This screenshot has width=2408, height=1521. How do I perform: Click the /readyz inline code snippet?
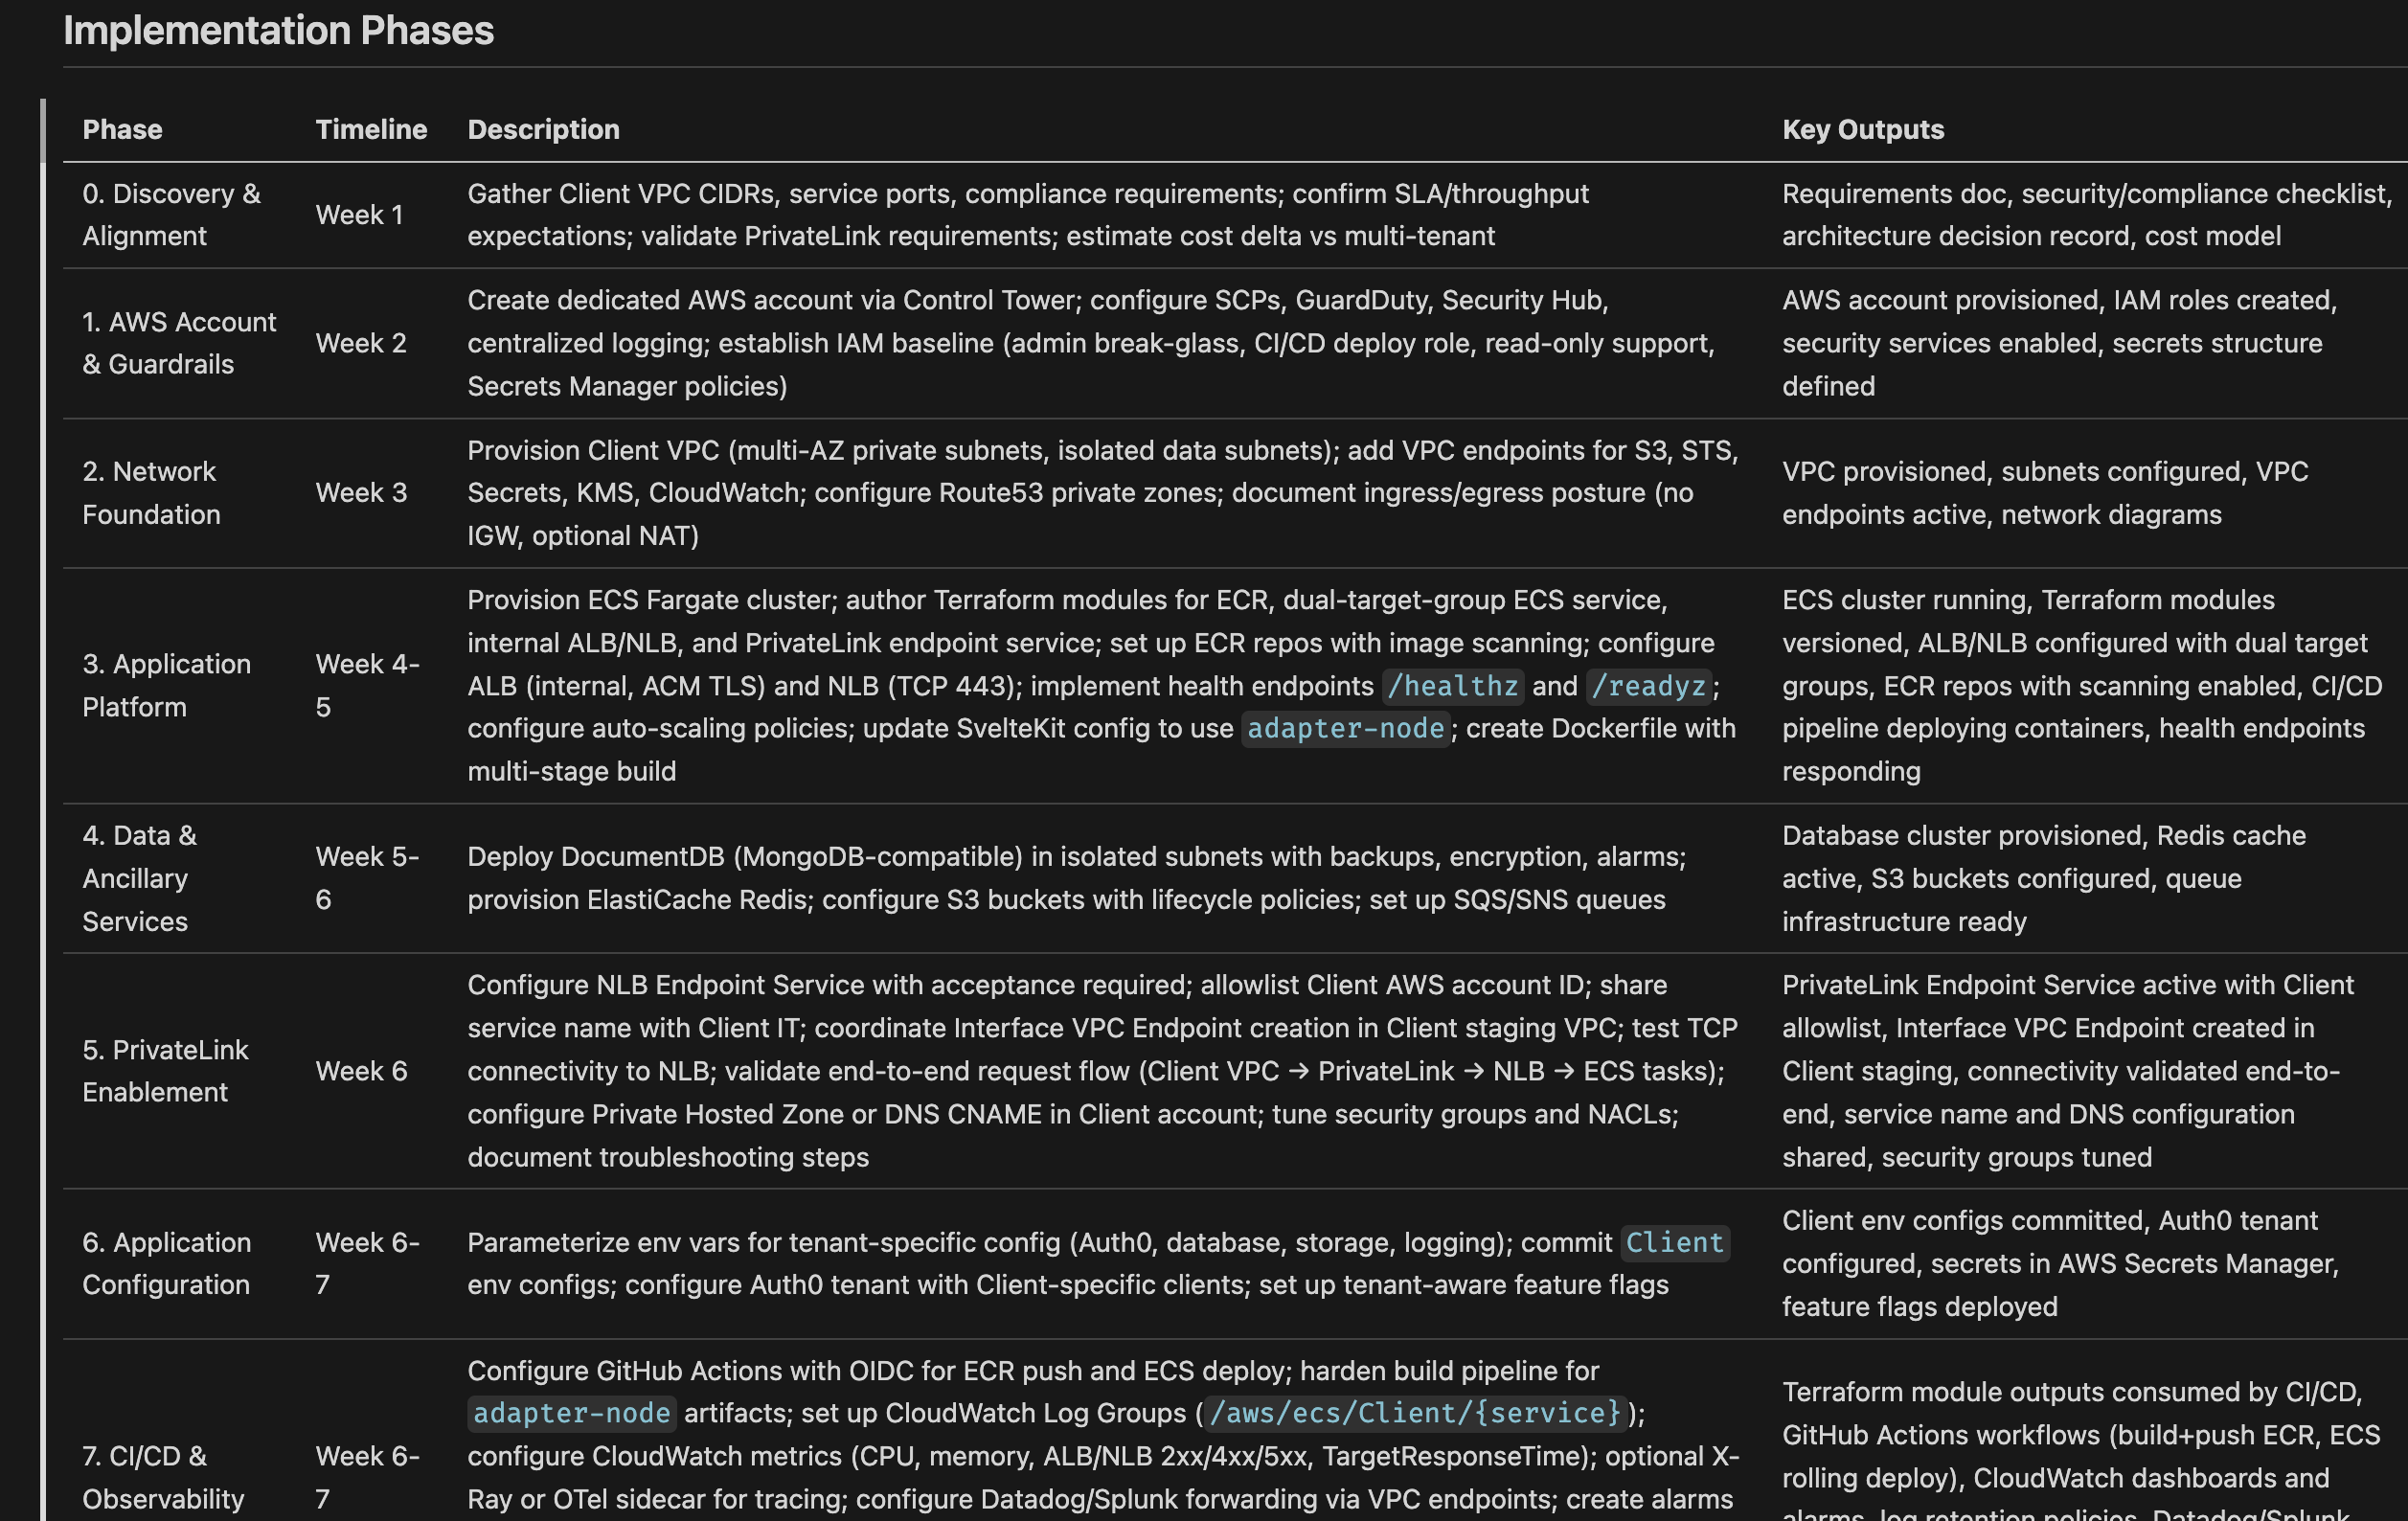(1648, 686)
